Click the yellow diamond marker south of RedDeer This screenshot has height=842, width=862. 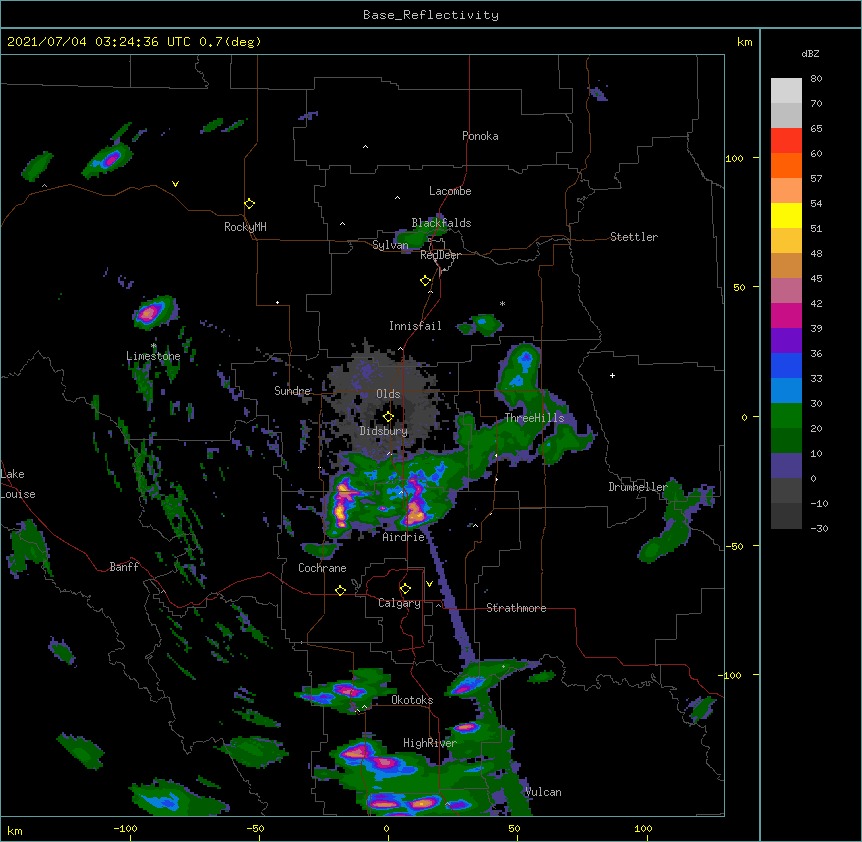pyautogui.click(x=426, y=281)
